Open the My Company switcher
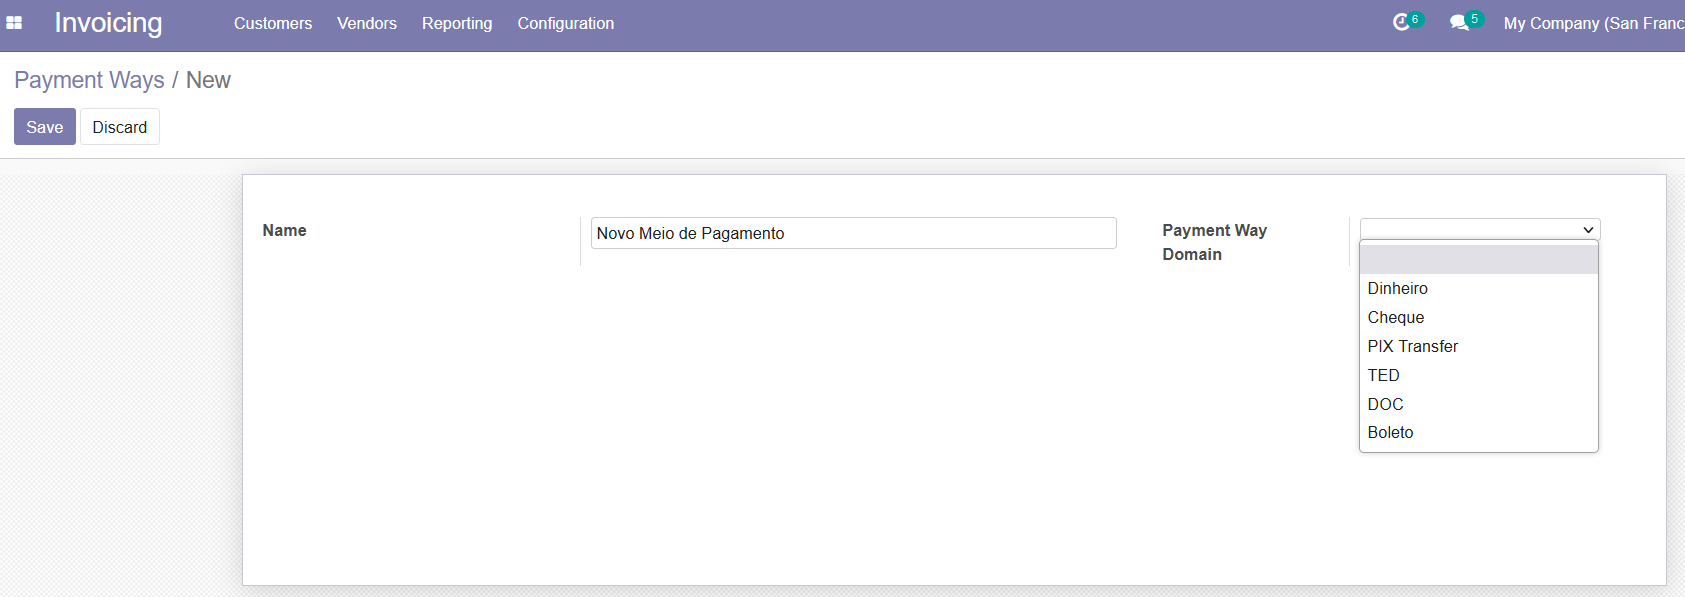Viewport: 1685px width, 597px height. coord(1594,23)
